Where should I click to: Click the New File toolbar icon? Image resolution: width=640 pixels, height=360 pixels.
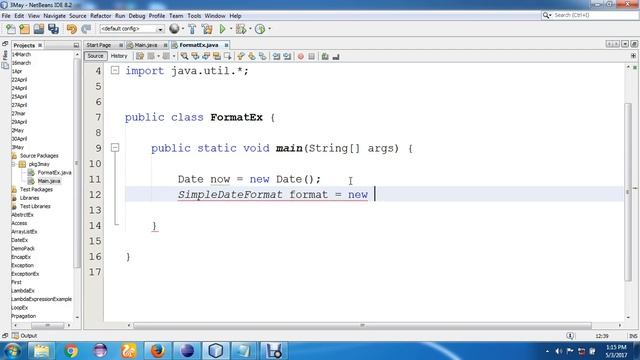[x=11, y=29]
